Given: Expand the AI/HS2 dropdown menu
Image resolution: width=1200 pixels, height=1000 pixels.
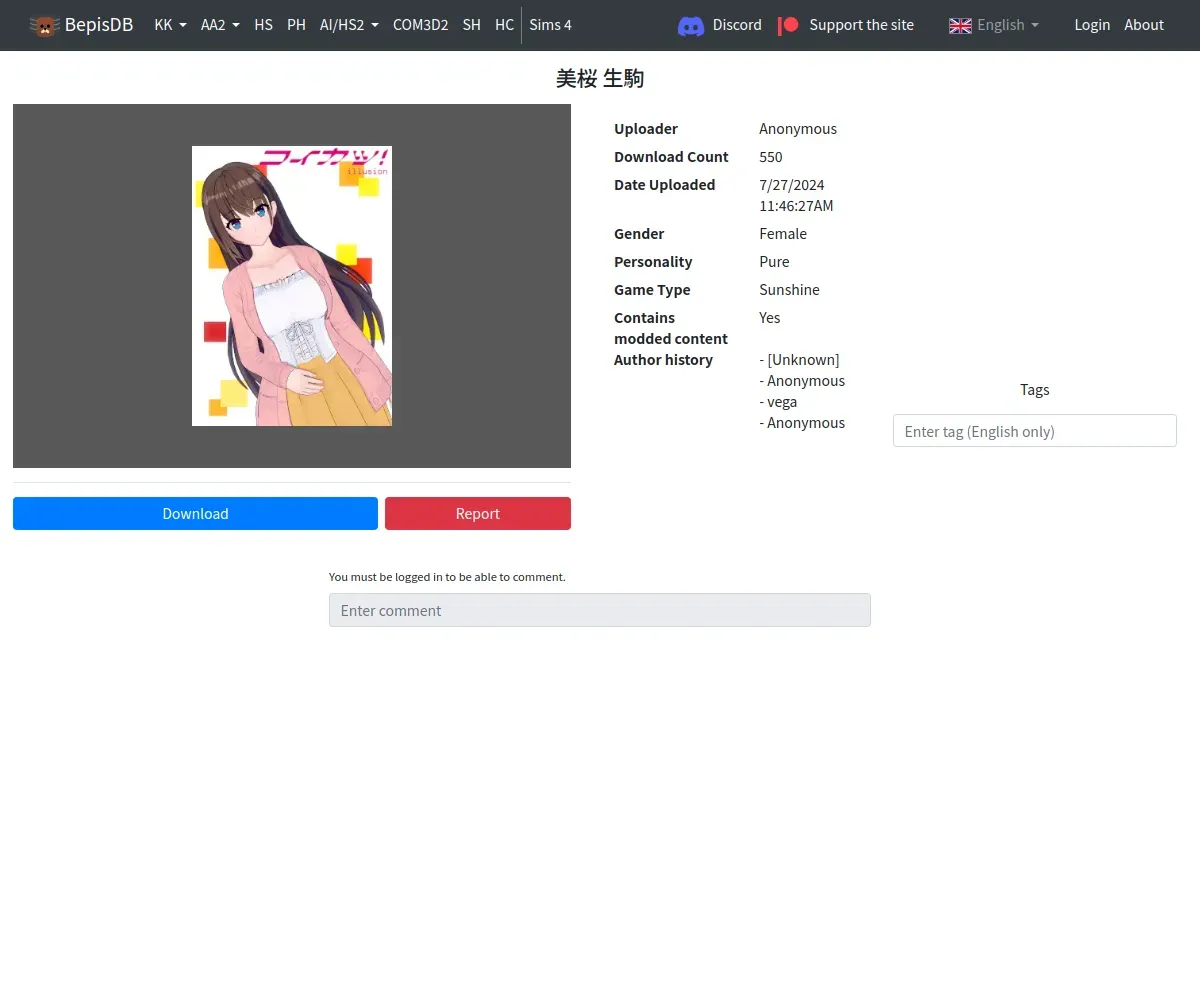Looking at the screenshot, I should click(x=349, y=25).
